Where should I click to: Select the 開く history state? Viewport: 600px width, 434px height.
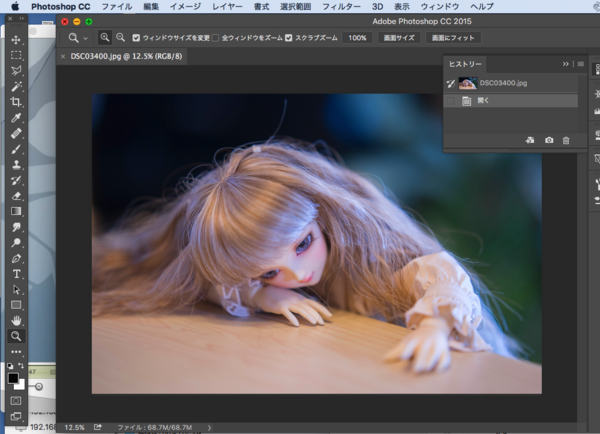[x=511, y=101]
